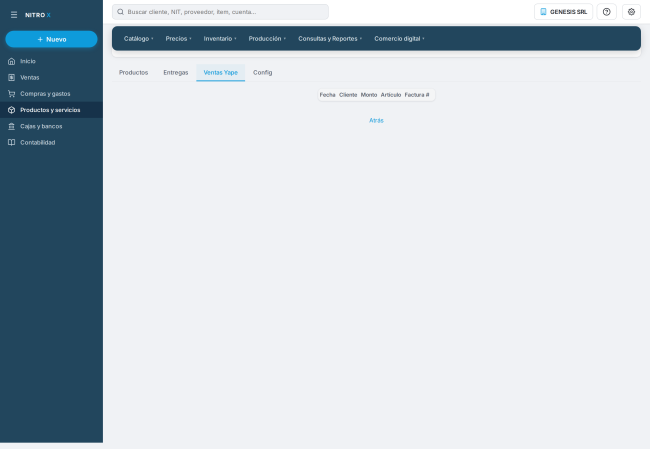
Task: Expand the Inventario dropdown menu
Action: pyautogui.click(x=220, y=39)
